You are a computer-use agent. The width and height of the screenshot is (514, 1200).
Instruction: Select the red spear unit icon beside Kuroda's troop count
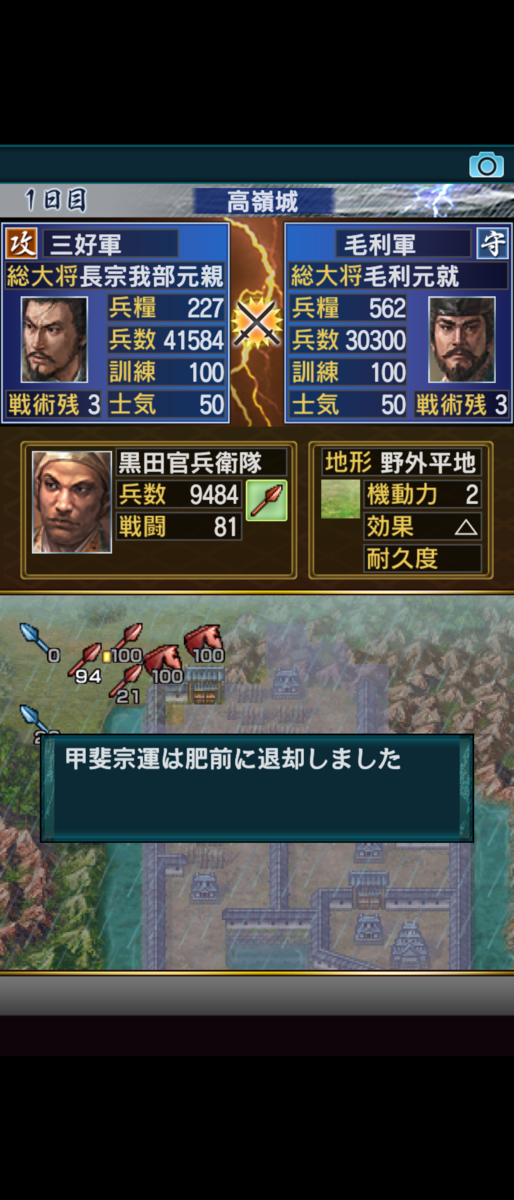click(267, 500)
